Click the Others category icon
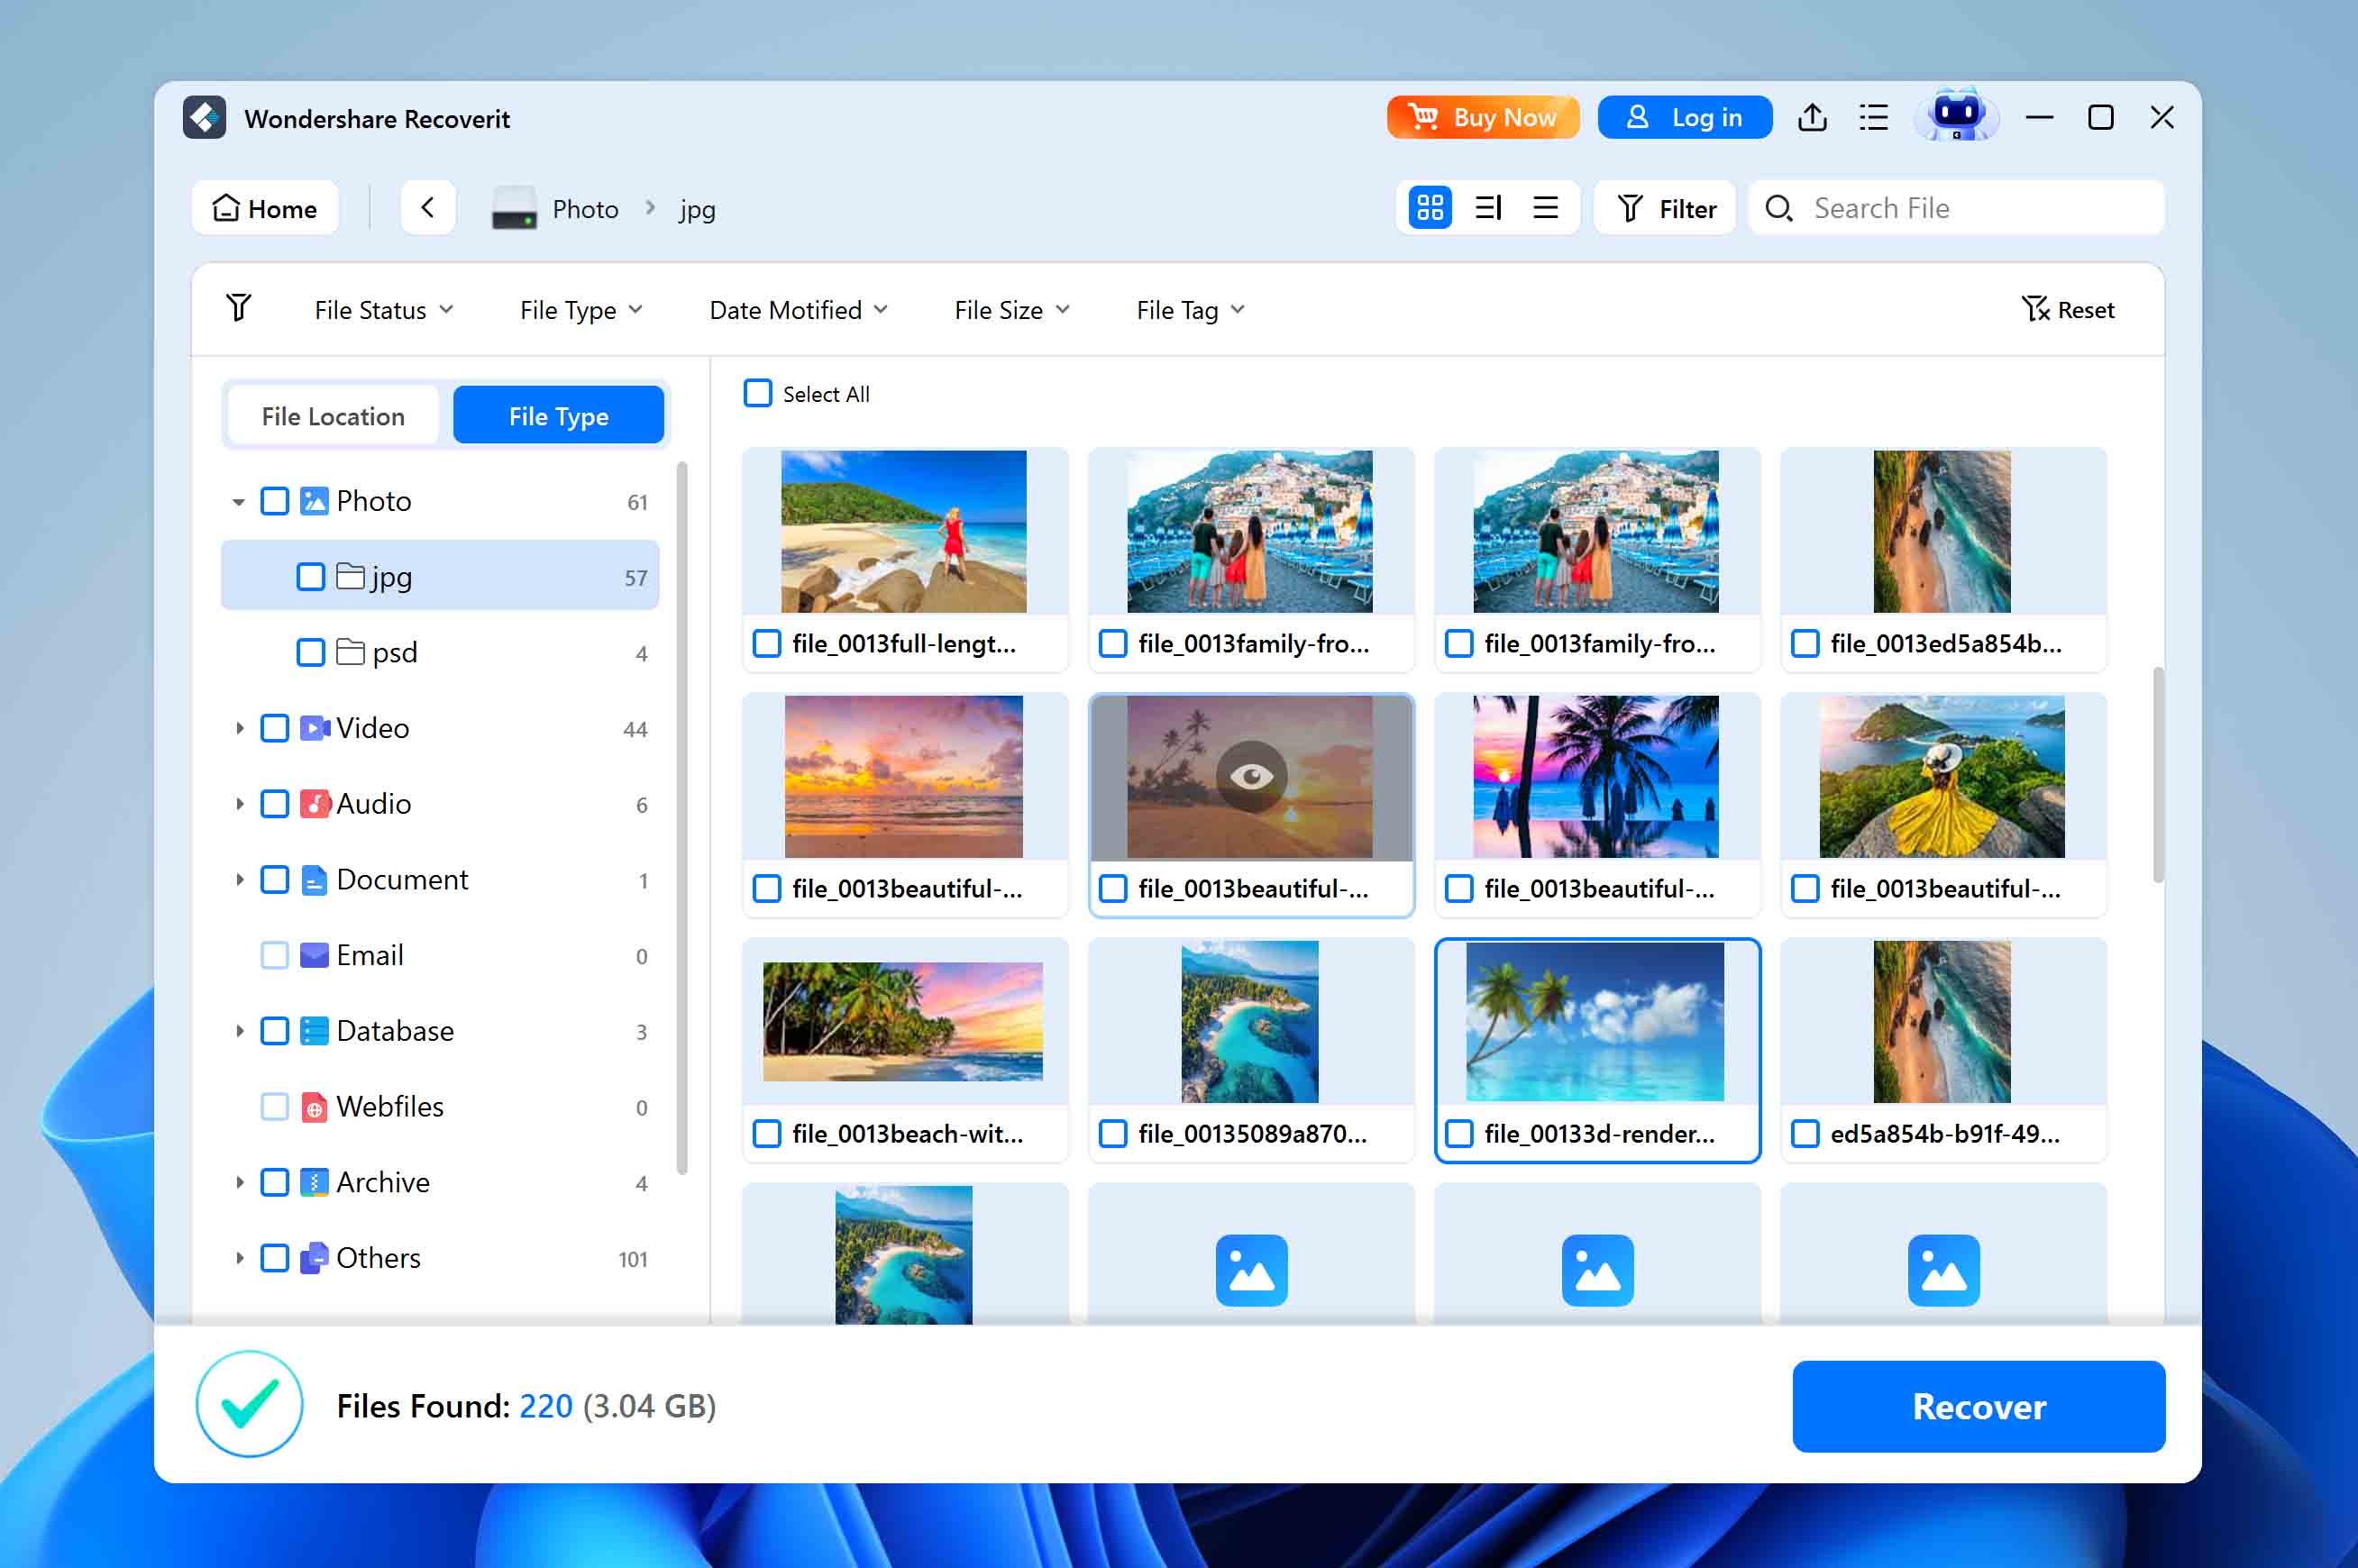The height and width of the screenshot is (1568, 2358). pos(314,1258)
